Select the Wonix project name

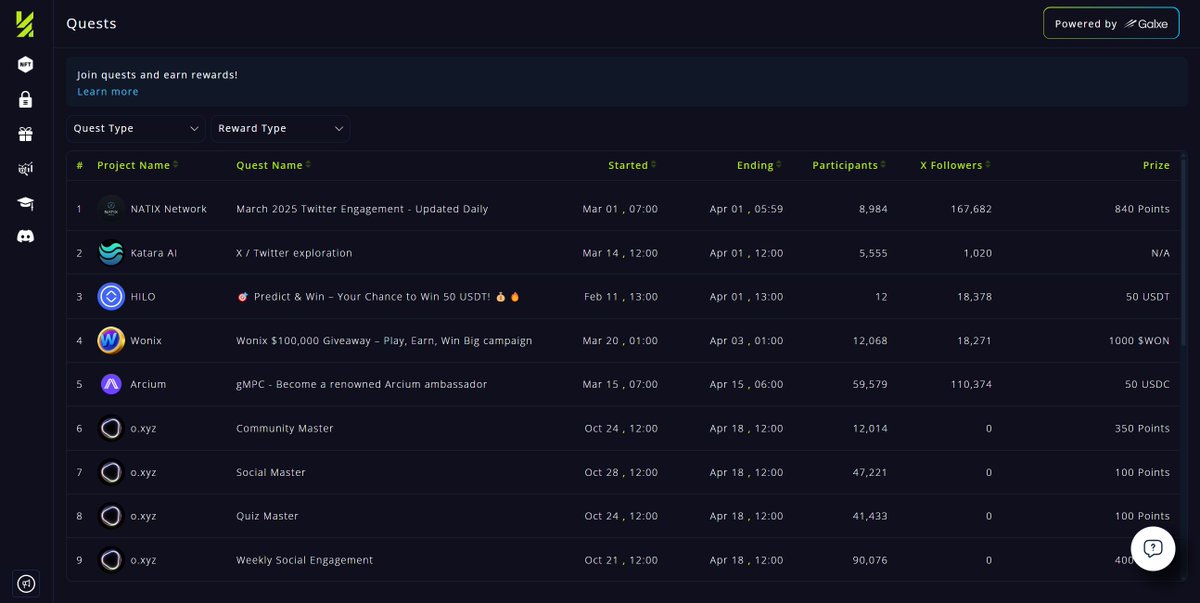click(146, 341)
